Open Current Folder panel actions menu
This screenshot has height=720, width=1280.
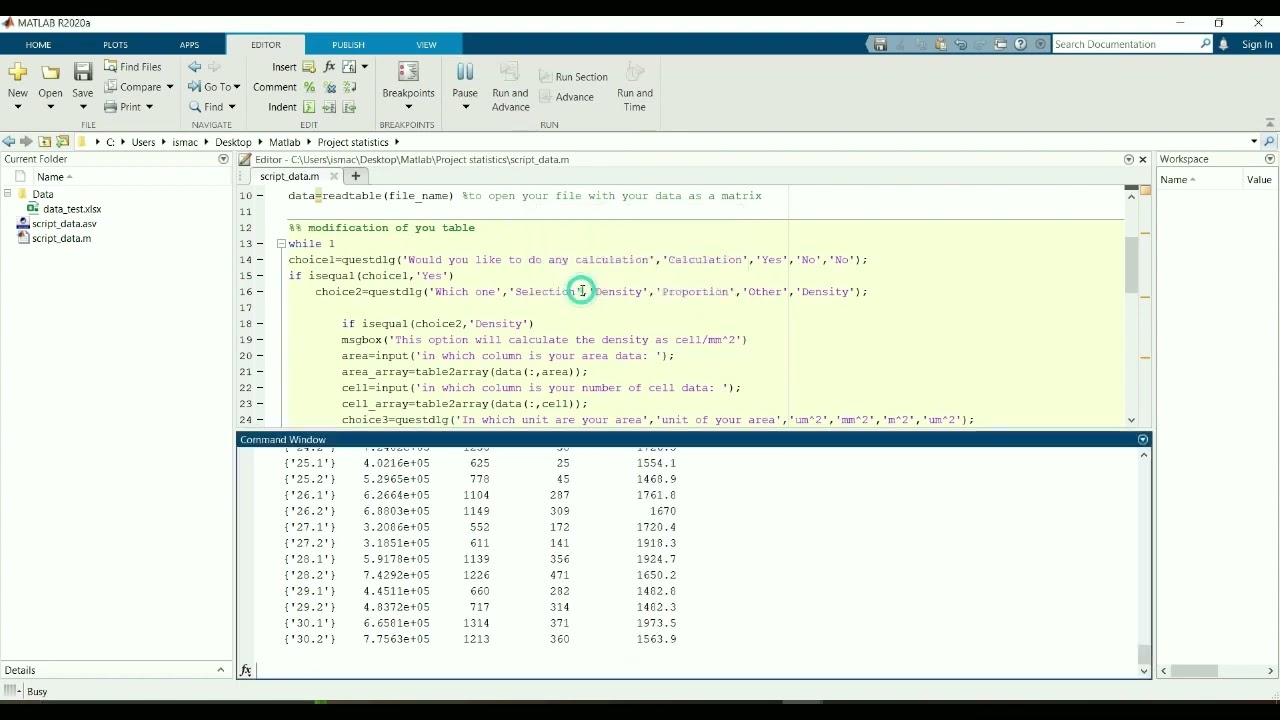coord(223,159)
